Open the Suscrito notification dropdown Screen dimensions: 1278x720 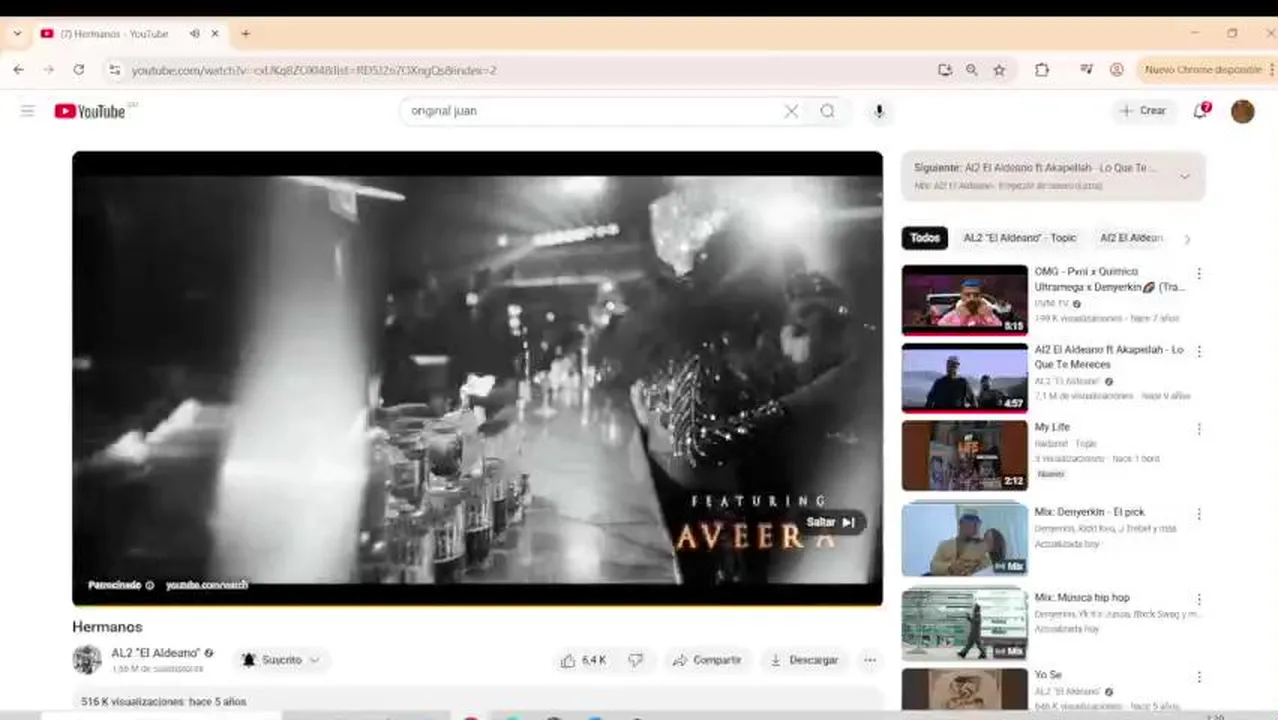[x=282, y=660]
